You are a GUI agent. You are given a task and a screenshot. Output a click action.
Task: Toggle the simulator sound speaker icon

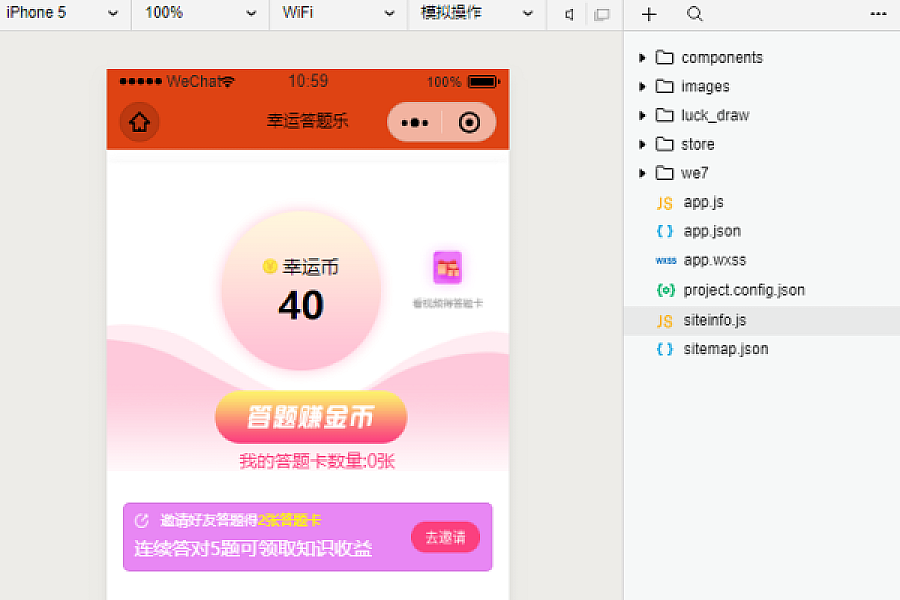pos(569,14)
